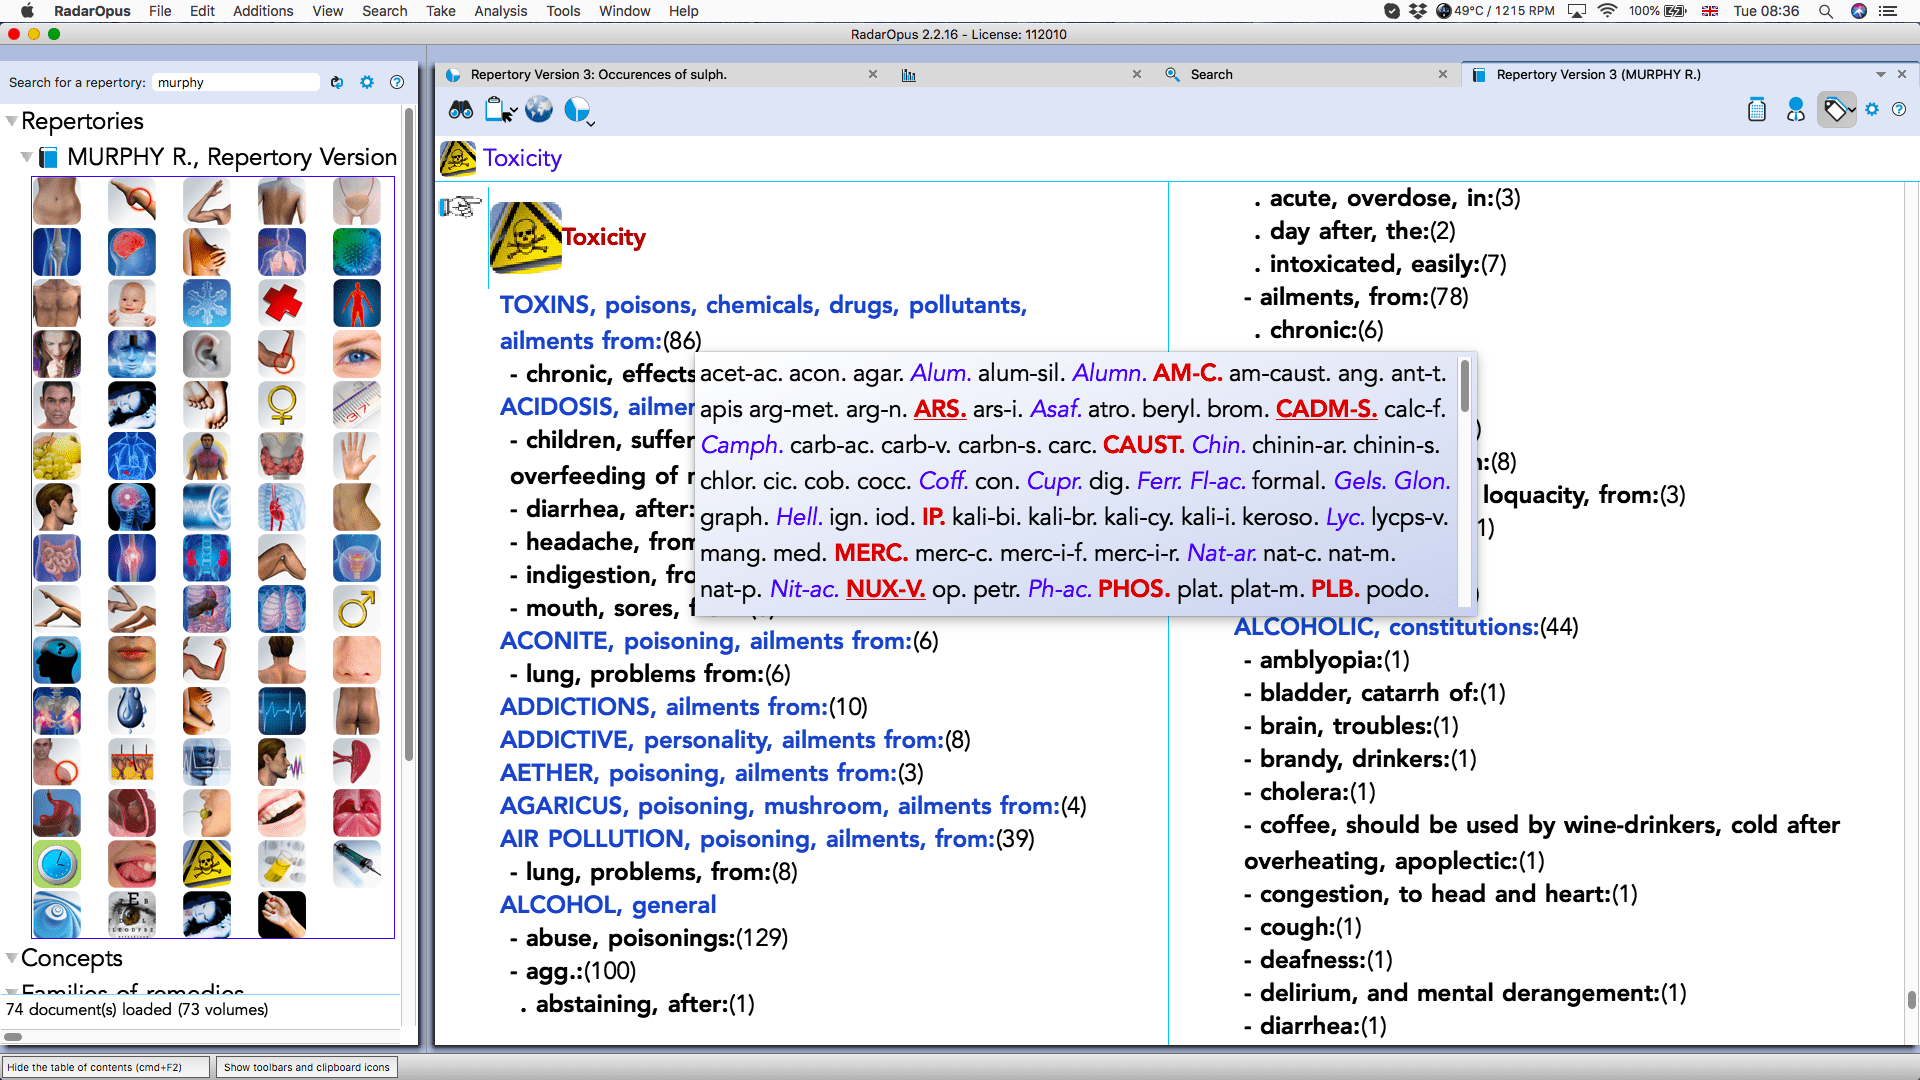Open the Tools menu
Viewport: 1920px width, 1080px height.
563,11
